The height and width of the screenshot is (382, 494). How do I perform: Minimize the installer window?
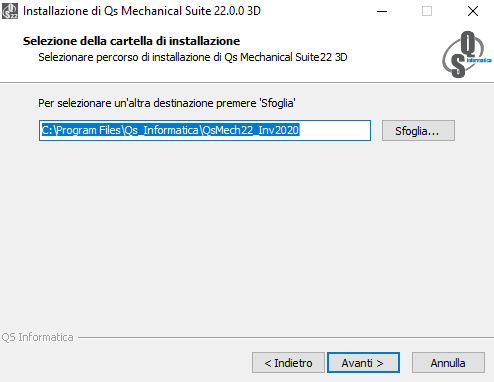pyautogui.click(x=382, y=11)
